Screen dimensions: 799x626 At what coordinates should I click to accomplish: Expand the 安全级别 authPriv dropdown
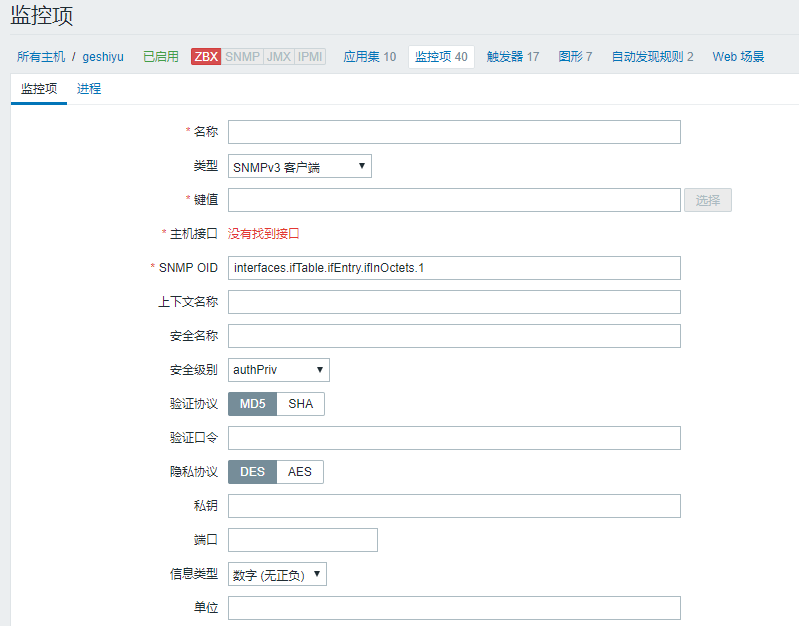click(279, 370)
